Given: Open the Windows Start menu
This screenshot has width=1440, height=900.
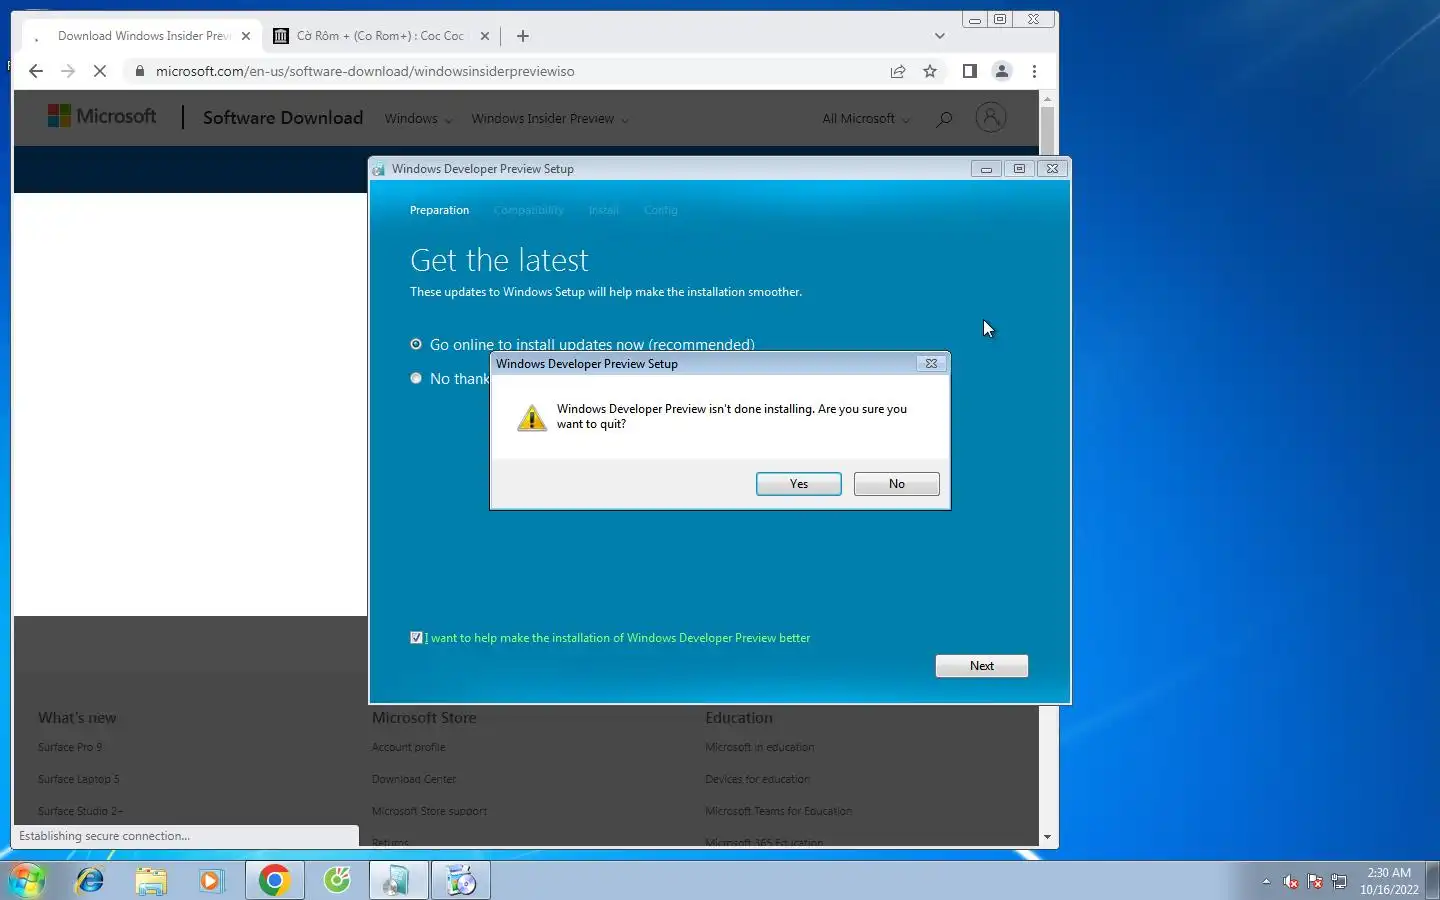Looking at the screenshot, I should coord(27,880).
